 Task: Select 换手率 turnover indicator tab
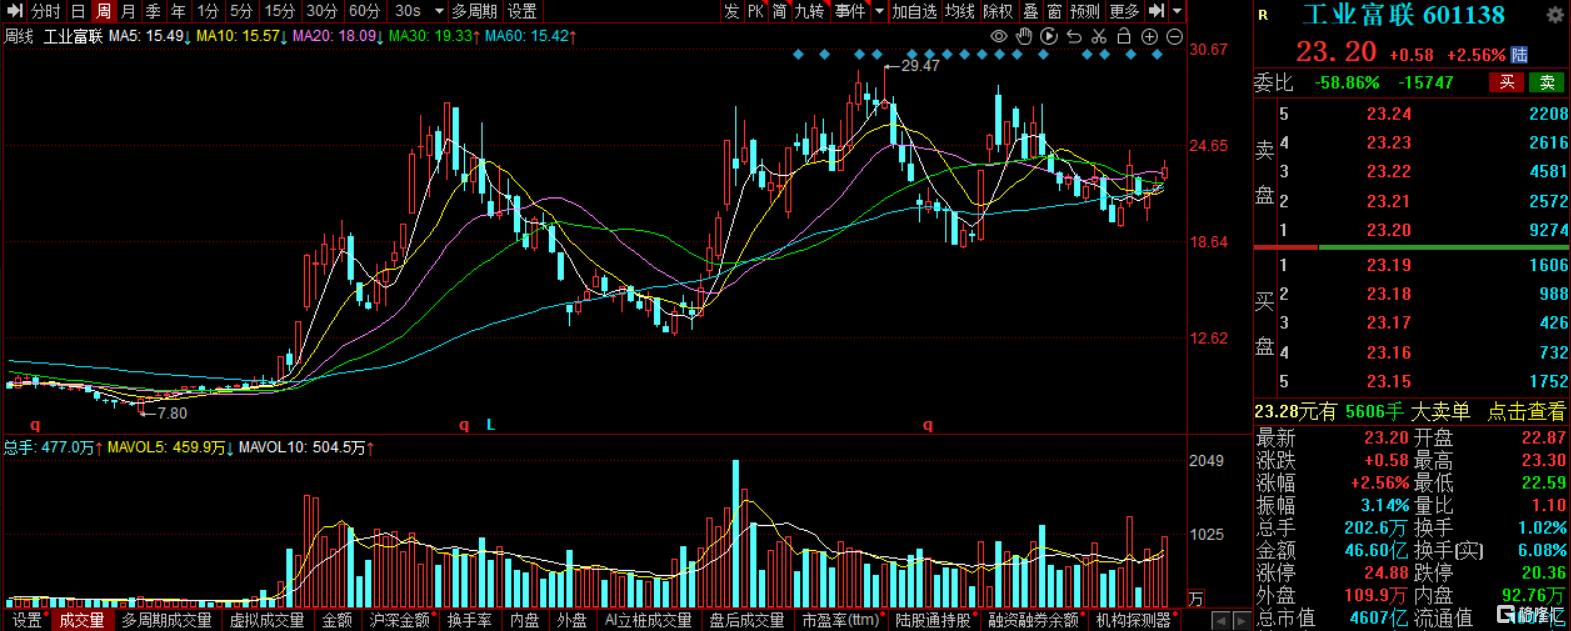(469, 620)
